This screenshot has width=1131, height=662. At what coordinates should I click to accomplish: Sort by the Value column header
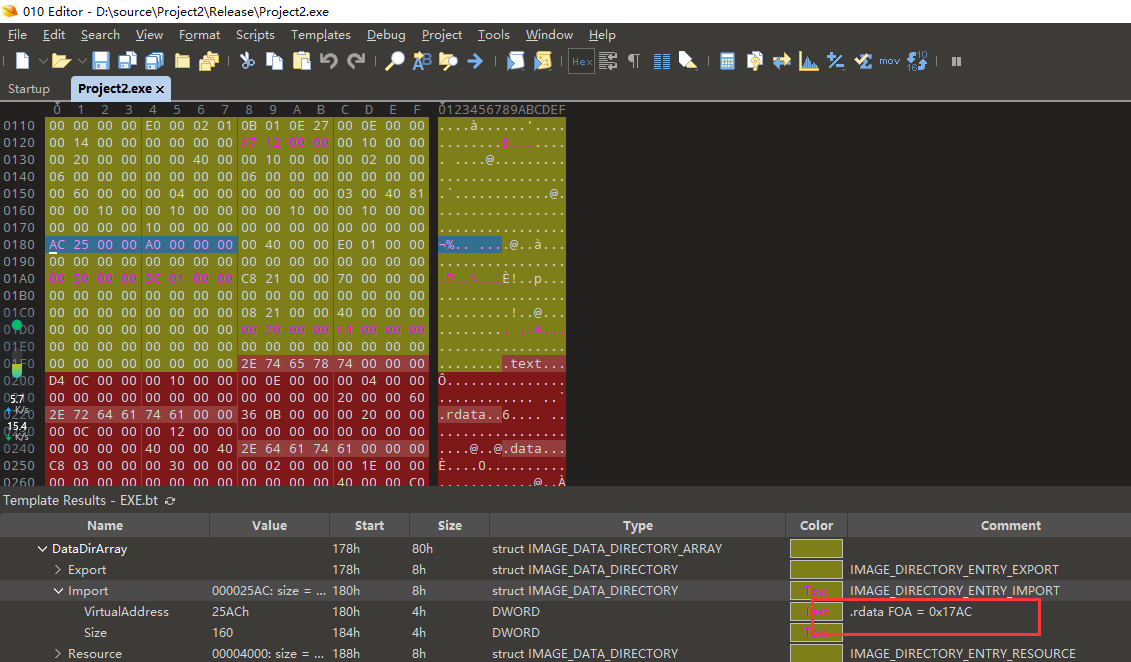269,526
